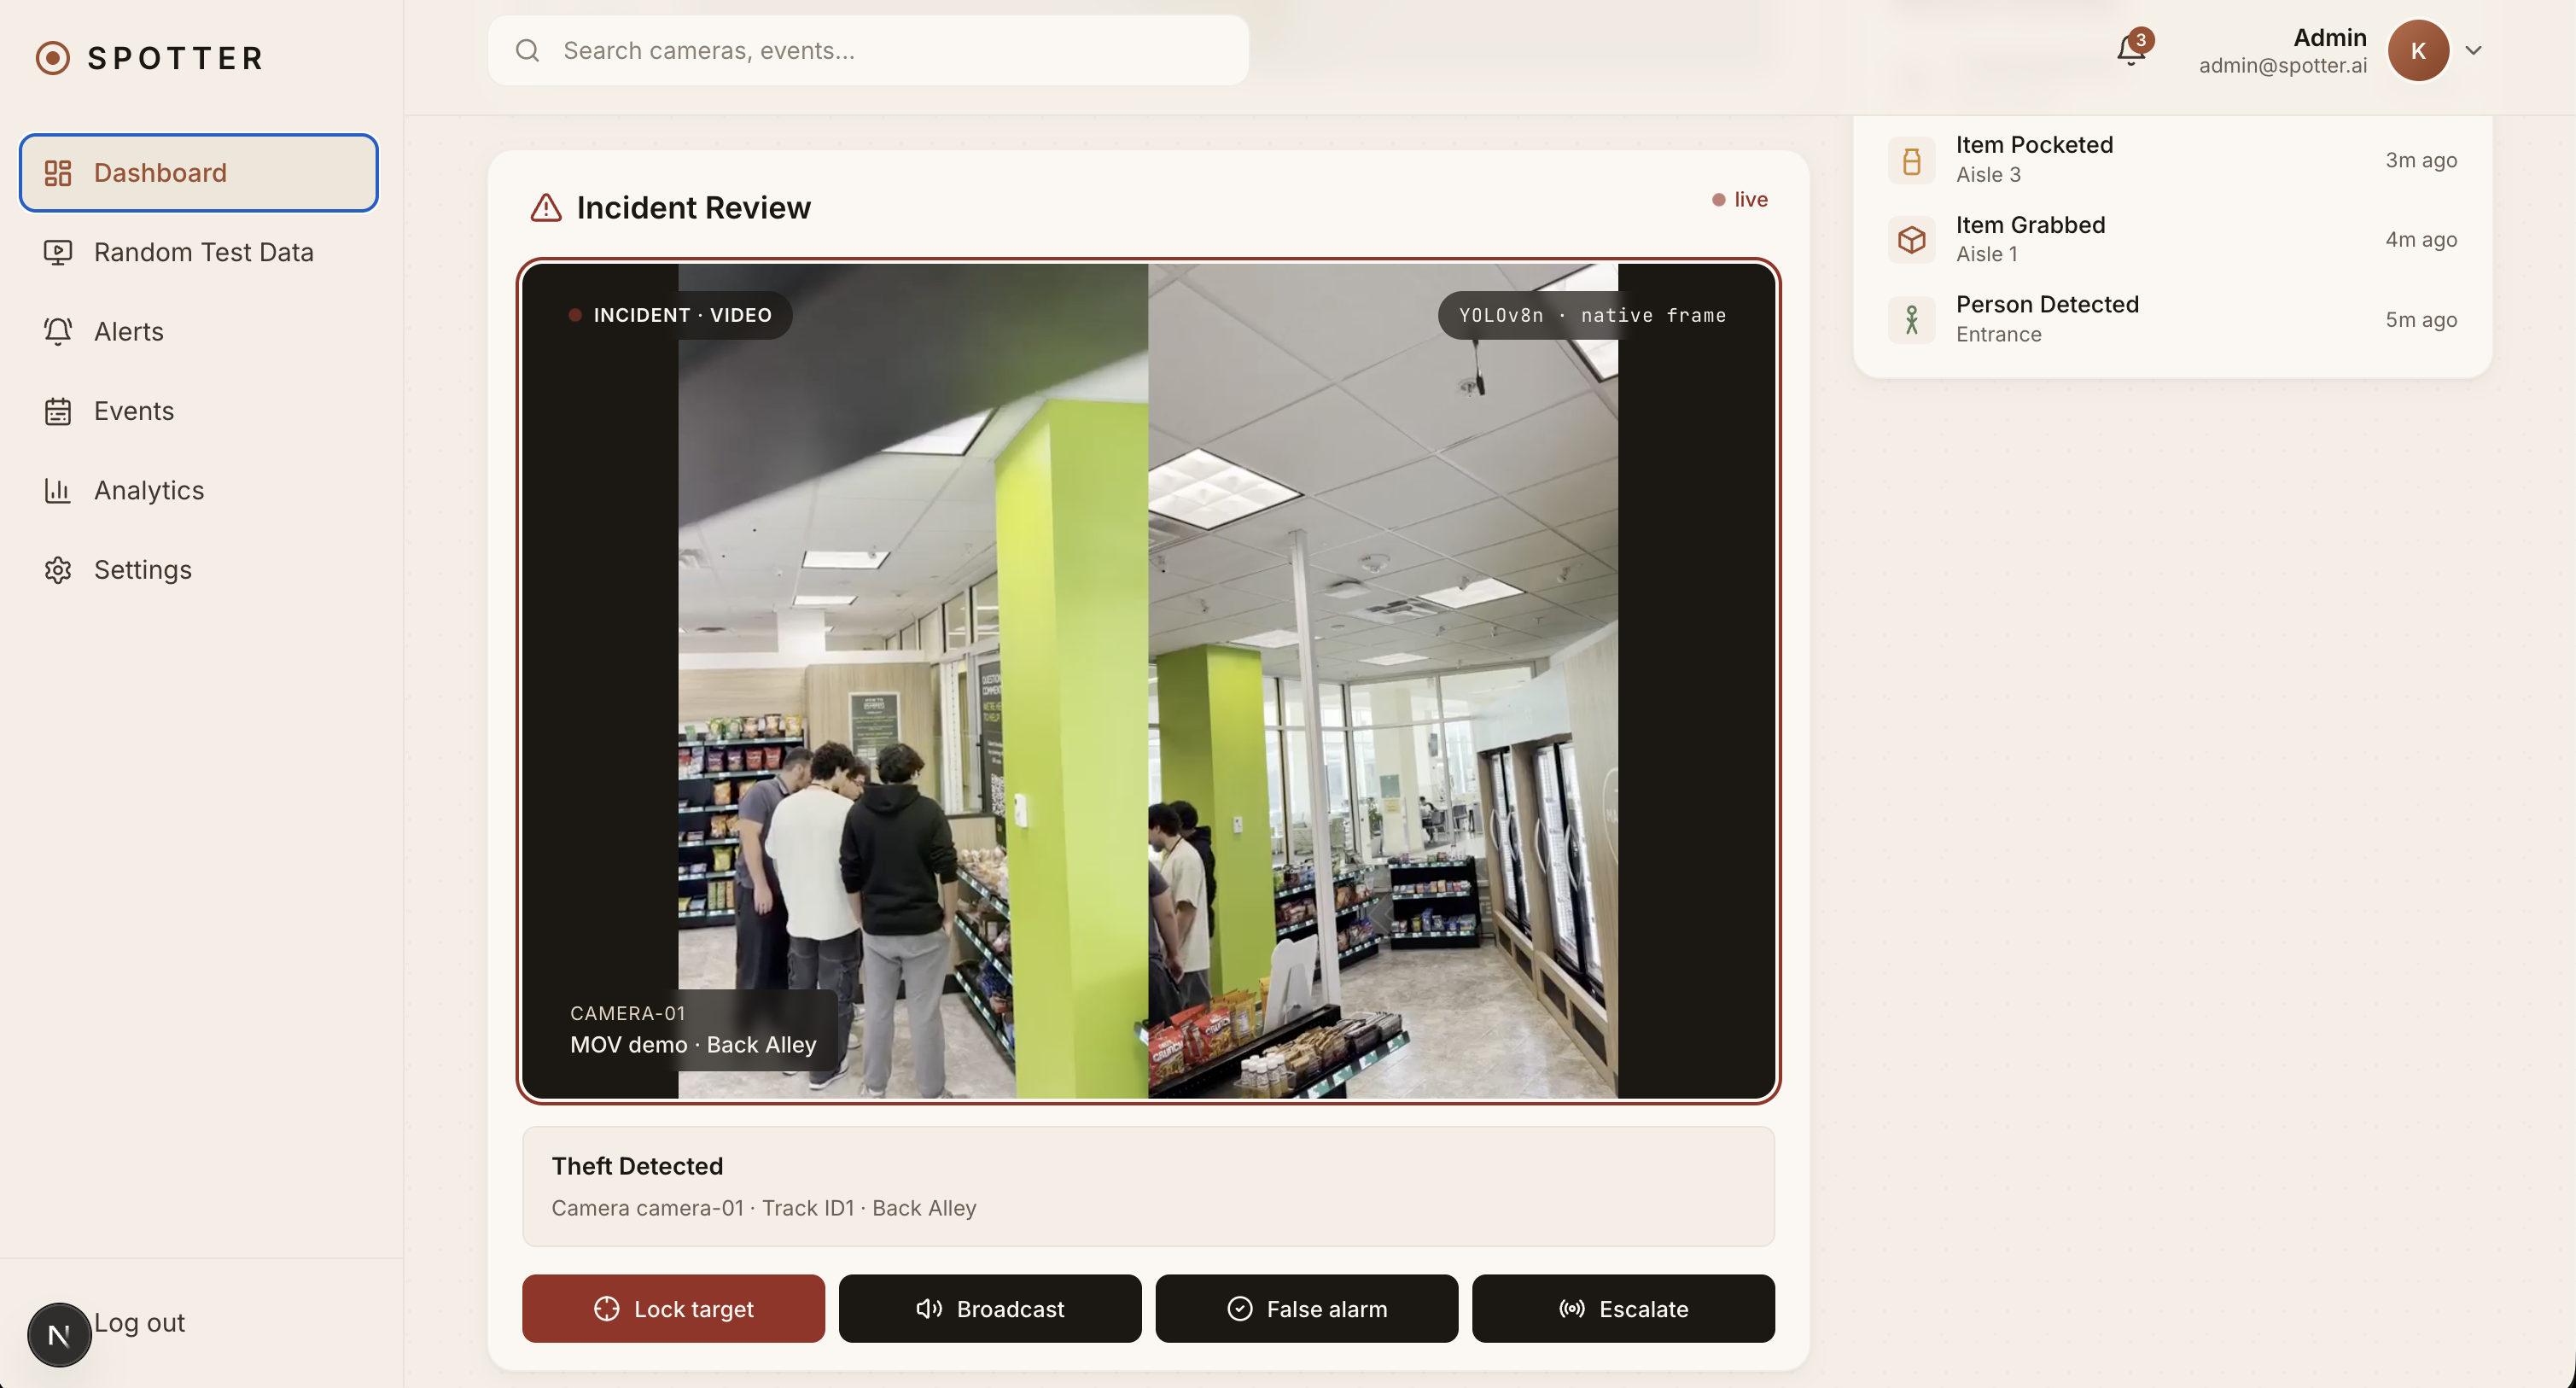Click the incident video frame

point(1148,680)
